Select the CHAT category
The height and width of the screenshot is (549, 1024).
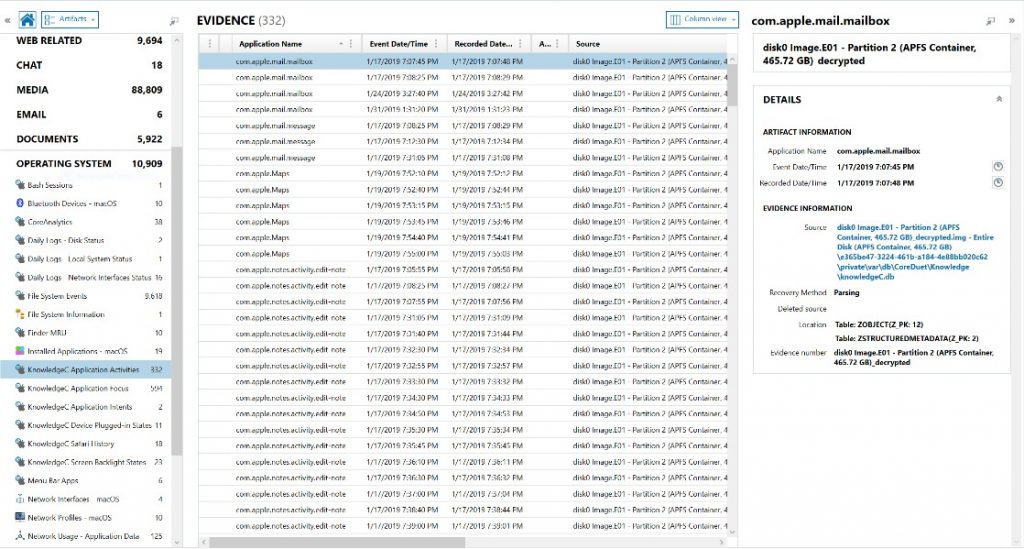[89, 65]
